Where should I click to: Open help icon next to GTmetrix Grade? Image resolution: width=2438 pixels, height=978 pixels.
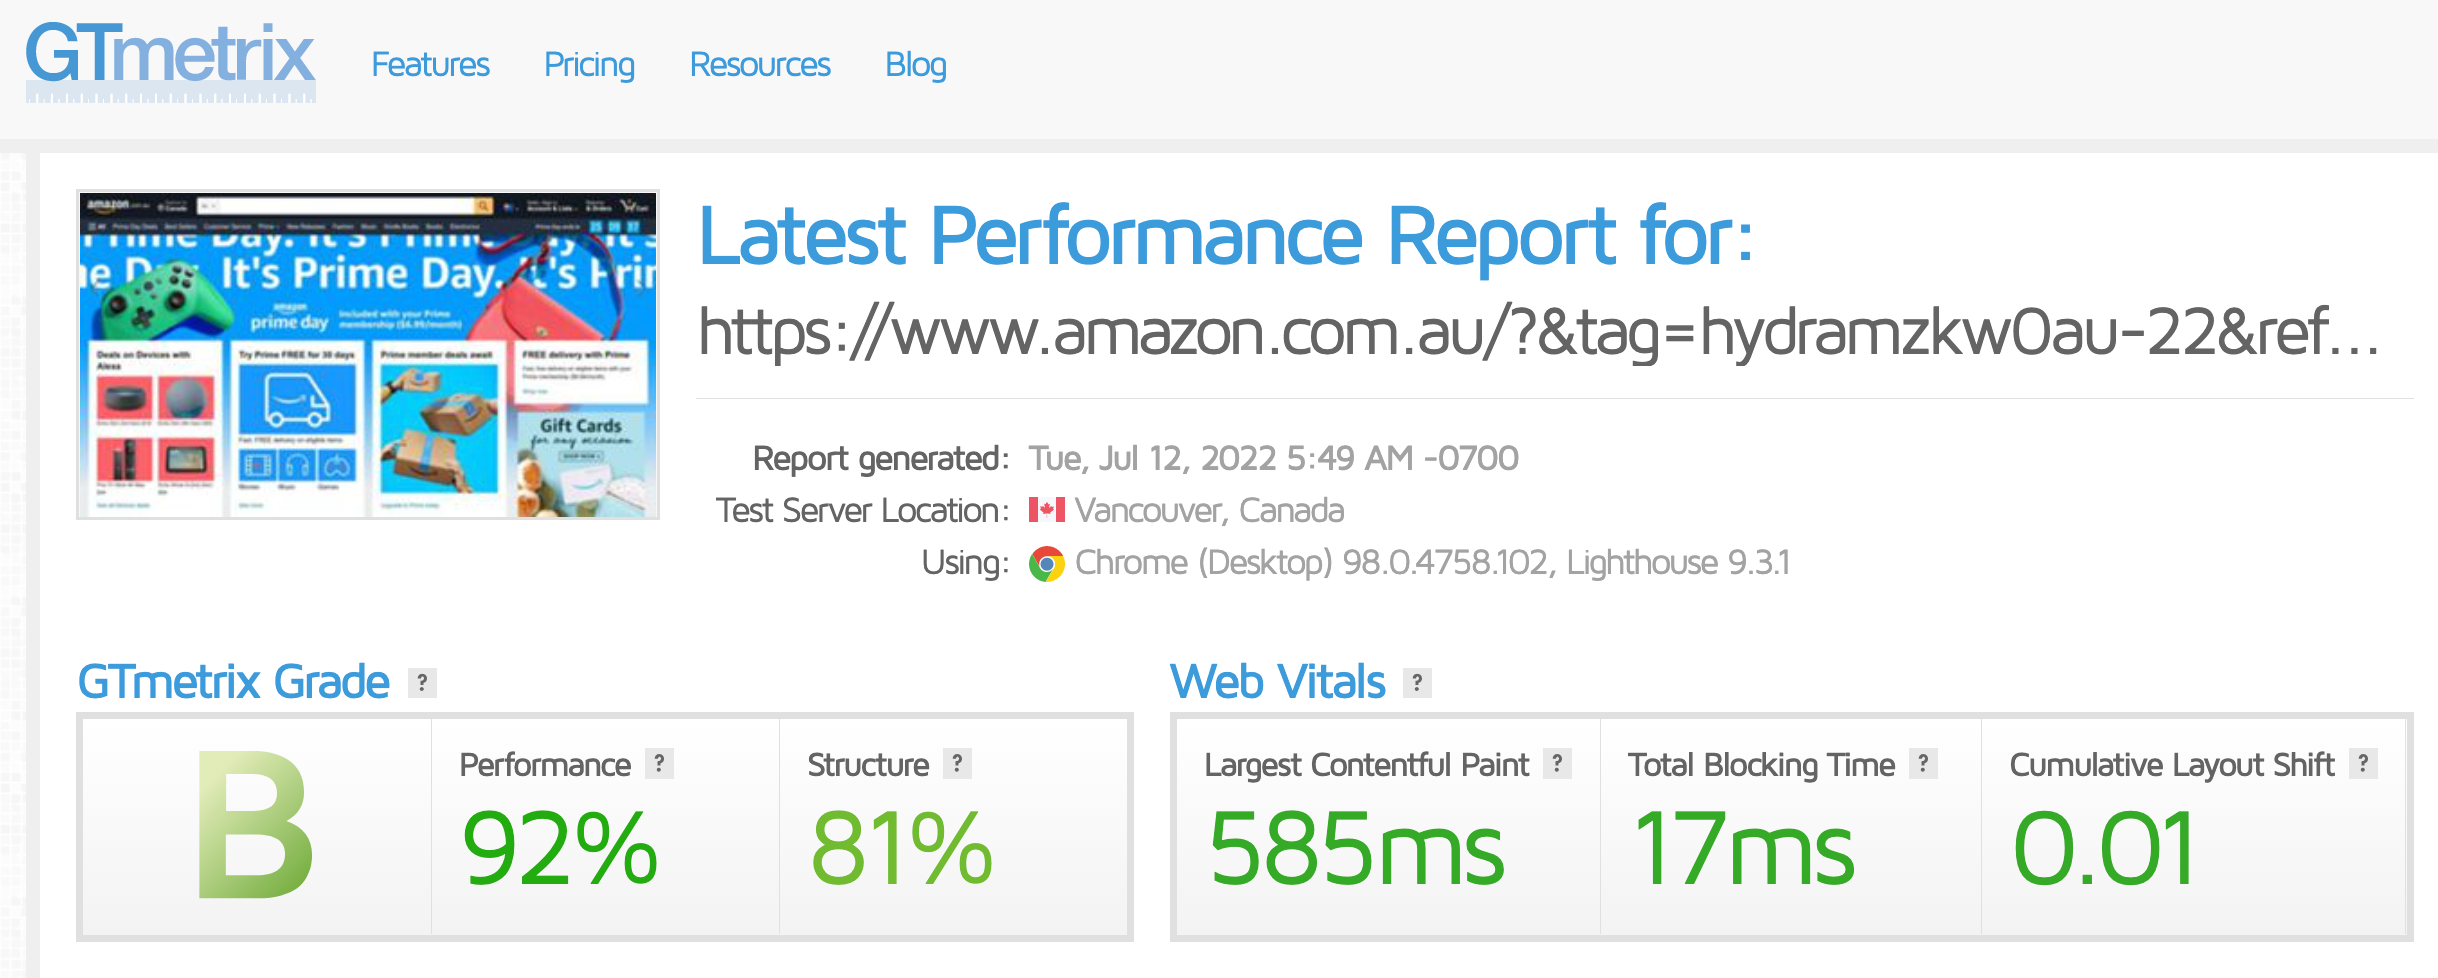coord(422,683)
